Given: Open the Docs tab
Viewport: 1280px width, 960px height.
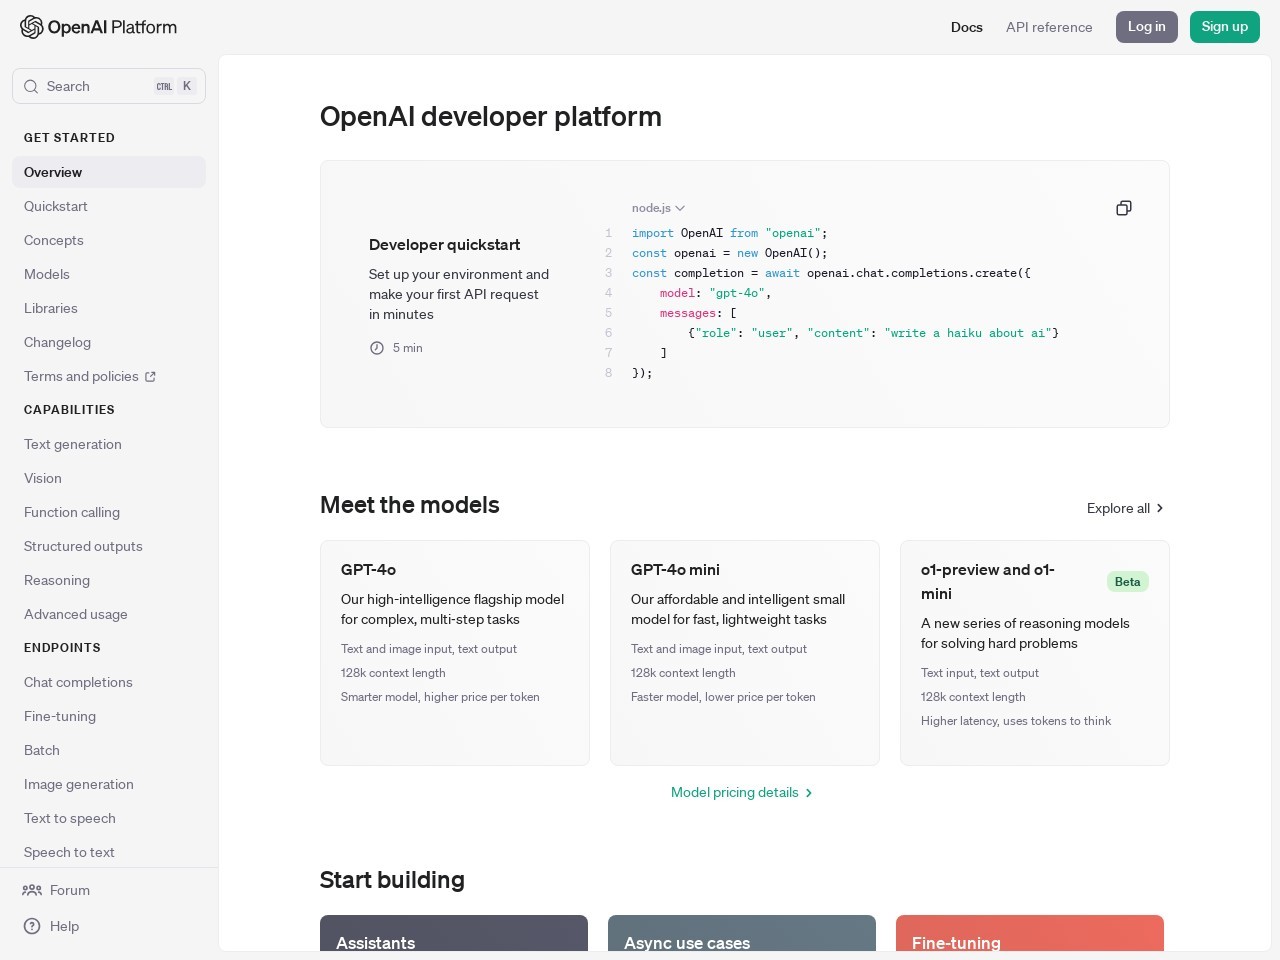Looking at the screenshot, I should click(967, 27).
